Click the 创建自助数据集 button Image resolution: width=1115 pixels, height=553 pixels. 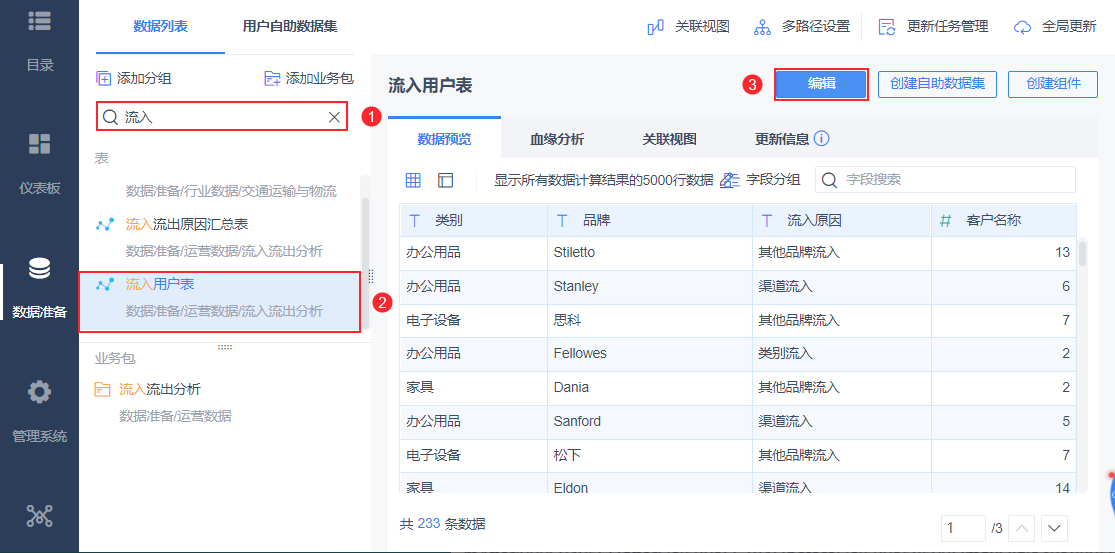pos(937,84)
